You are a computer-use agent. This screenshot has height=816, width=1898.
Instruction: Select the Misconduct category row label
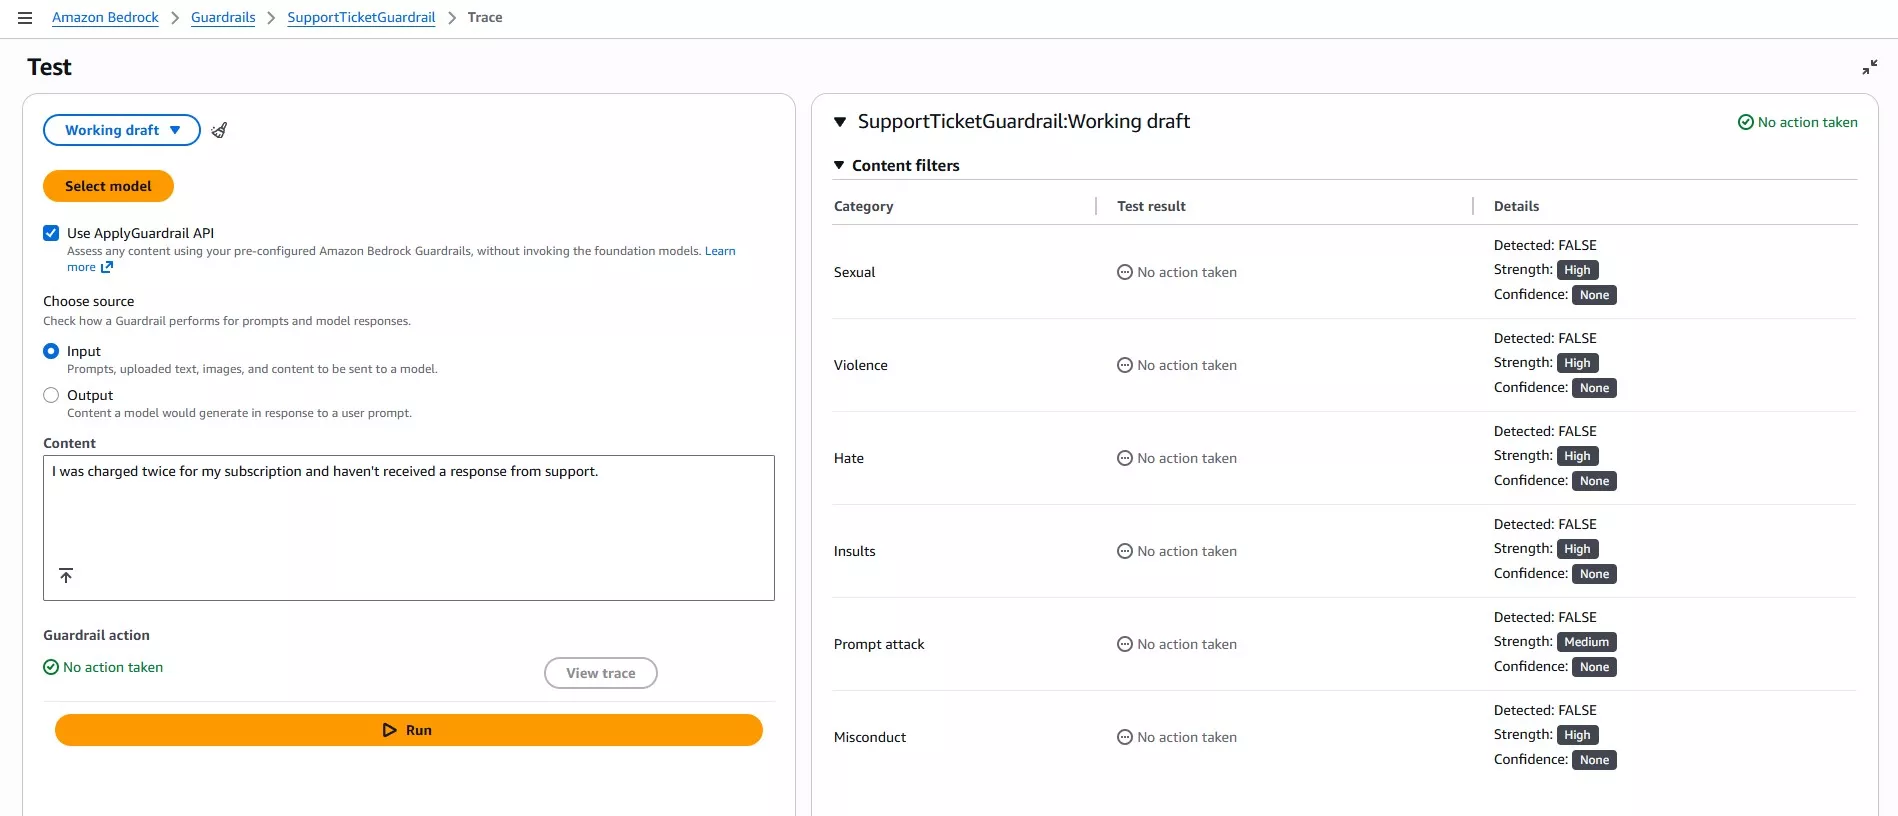click(870, 737)
